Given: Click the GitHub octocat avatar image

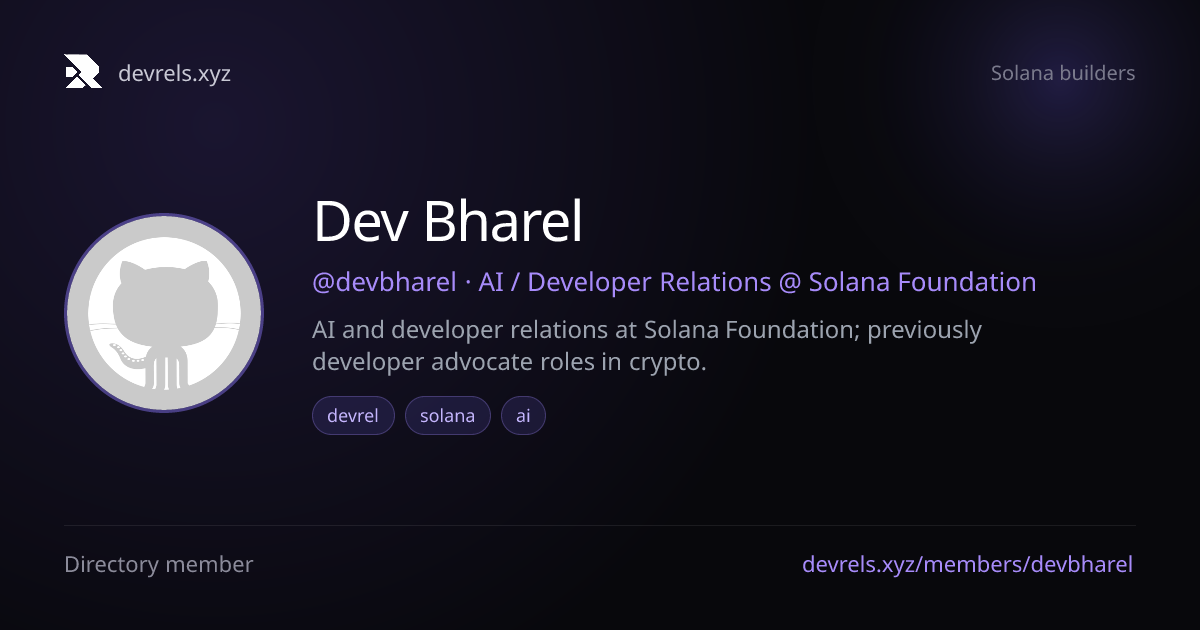Looking at the screenshot, I should click(164, 313).
